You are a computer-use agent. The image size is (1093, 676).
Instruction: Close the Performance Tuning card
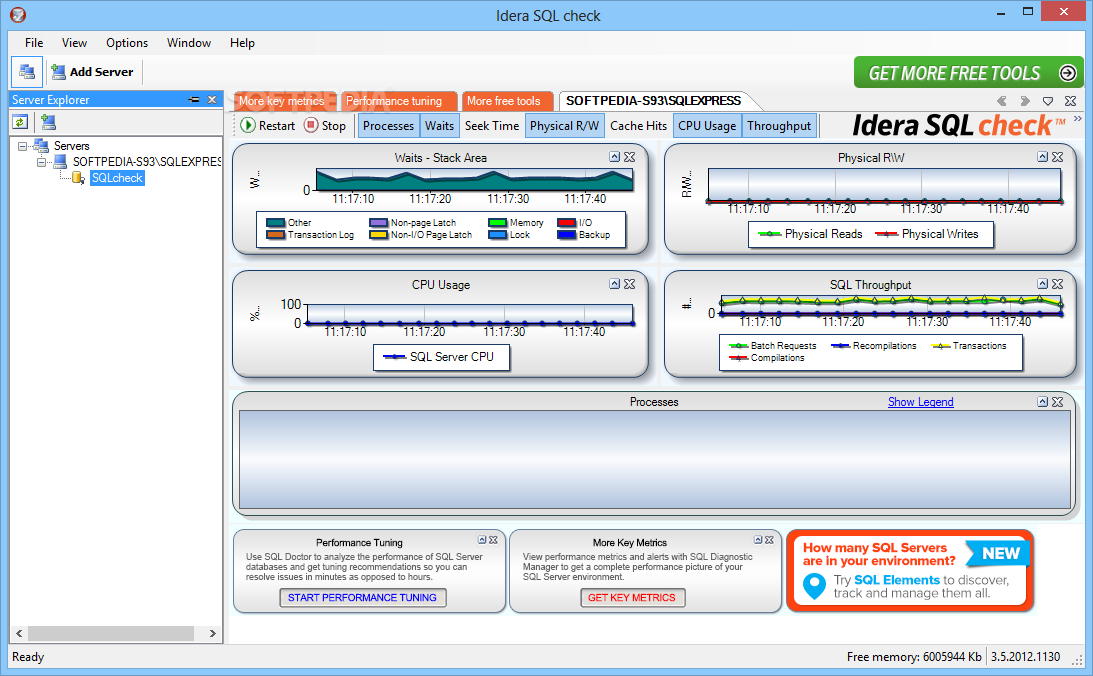pyautogui.click(x=493, y=539)
